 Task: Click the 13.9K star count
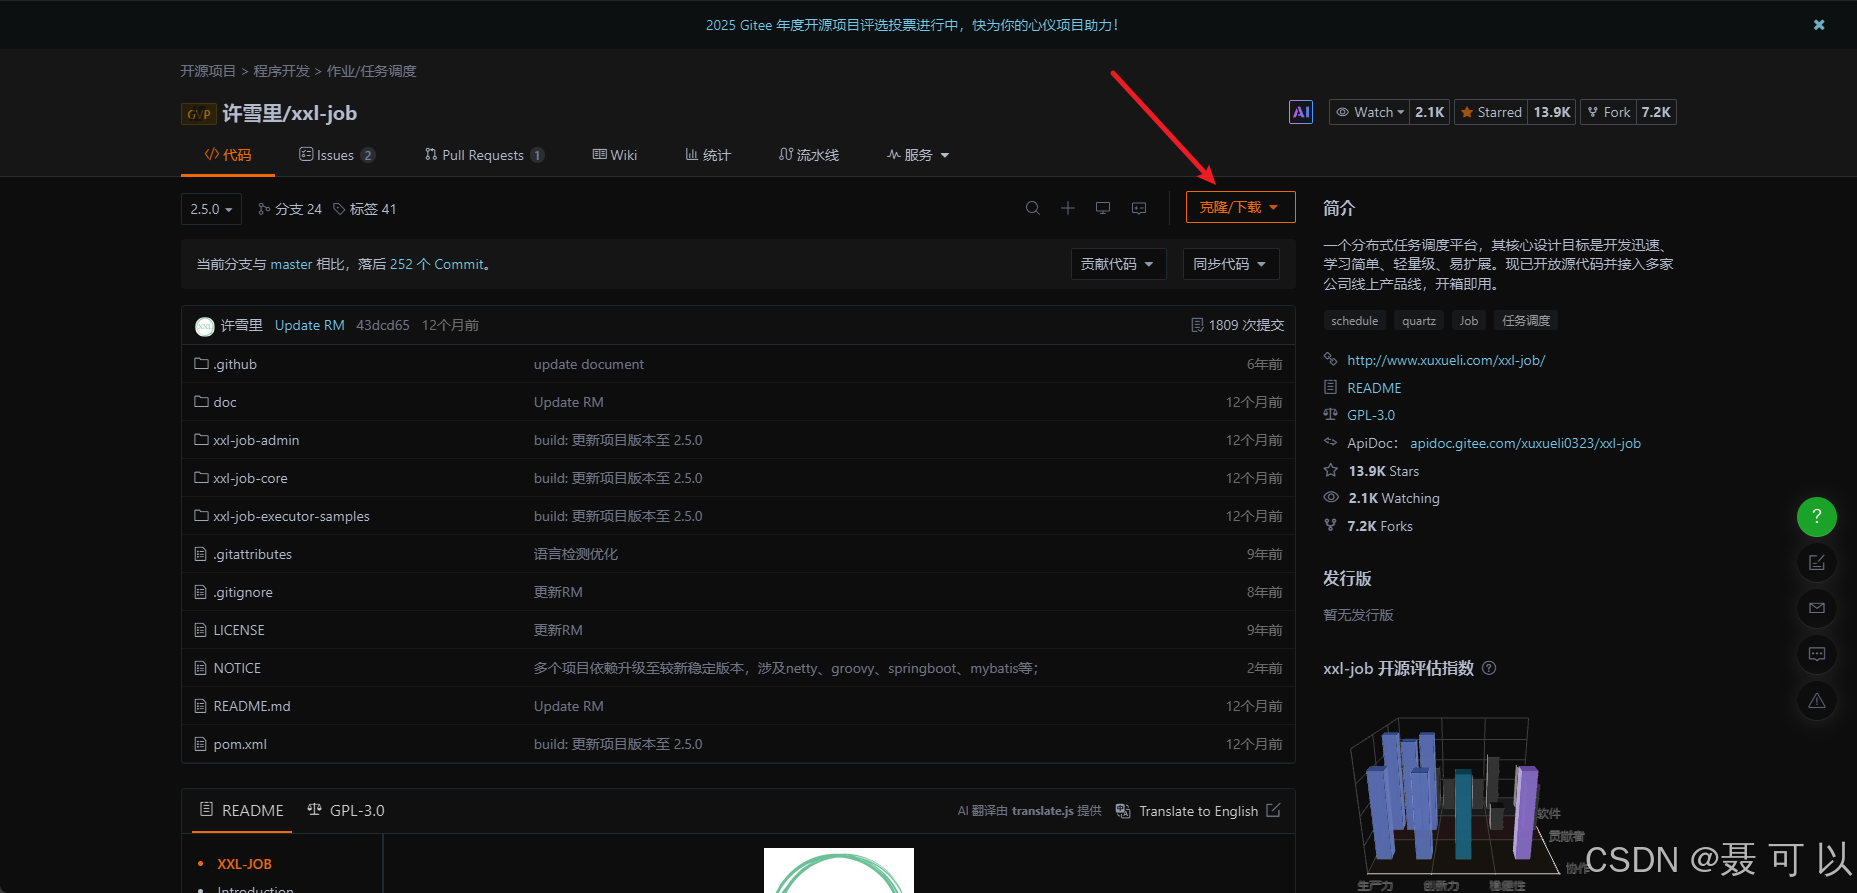tap(1552, 112)
